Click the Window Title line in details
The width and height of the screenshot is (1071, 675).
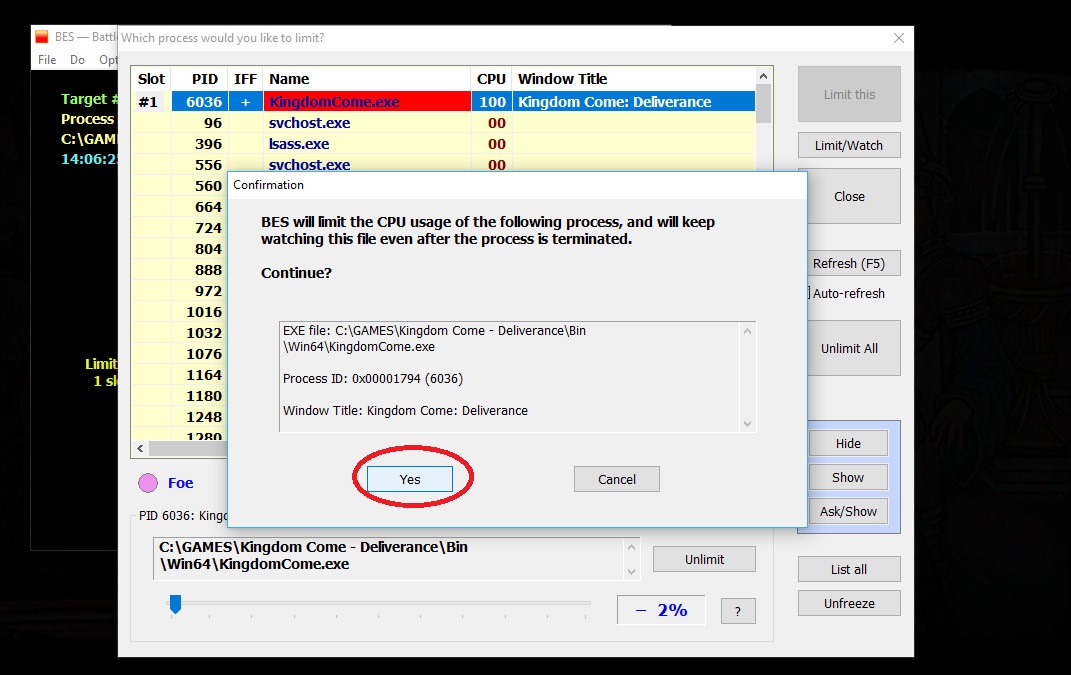click(405, 411)
